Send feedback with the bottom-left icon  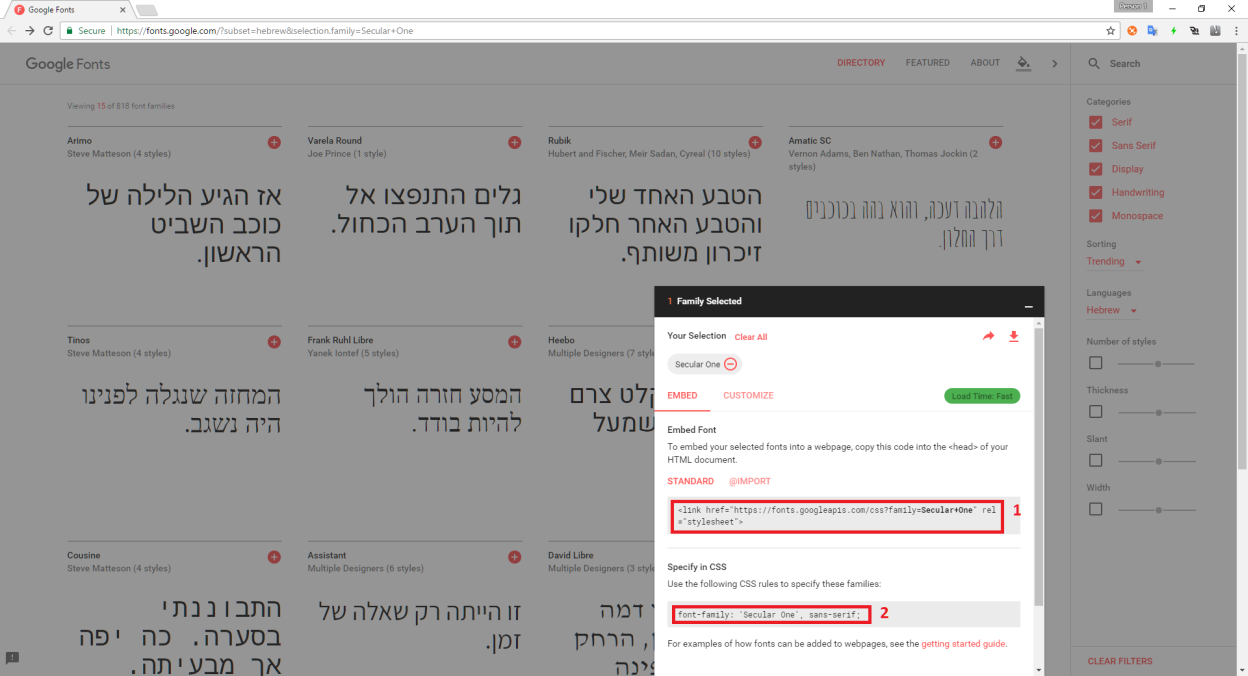(x=12, y=657)
